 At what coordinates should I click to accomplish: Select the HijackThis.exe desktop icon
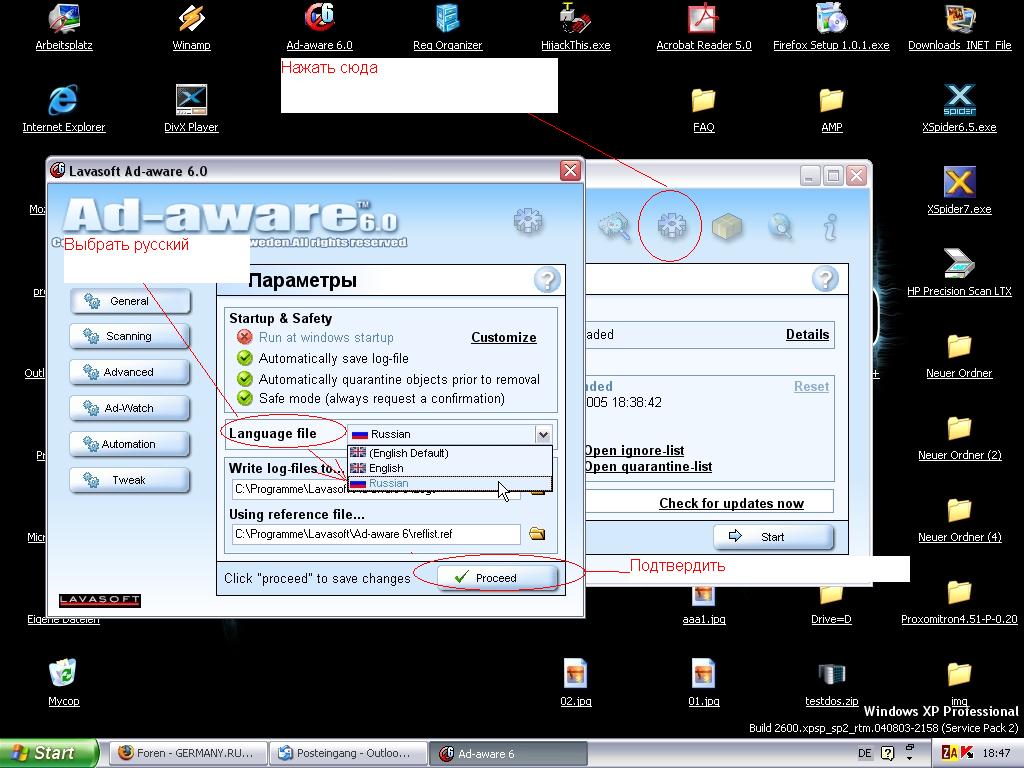[x=575, y=27]
